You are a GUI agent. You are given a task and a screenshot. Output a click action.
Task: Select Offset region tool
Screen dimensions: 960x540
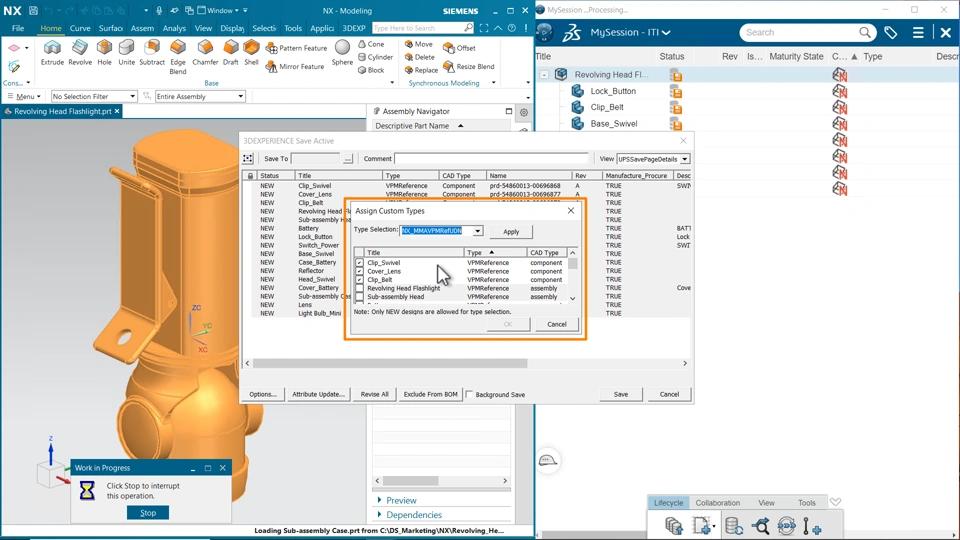[459, 48]
